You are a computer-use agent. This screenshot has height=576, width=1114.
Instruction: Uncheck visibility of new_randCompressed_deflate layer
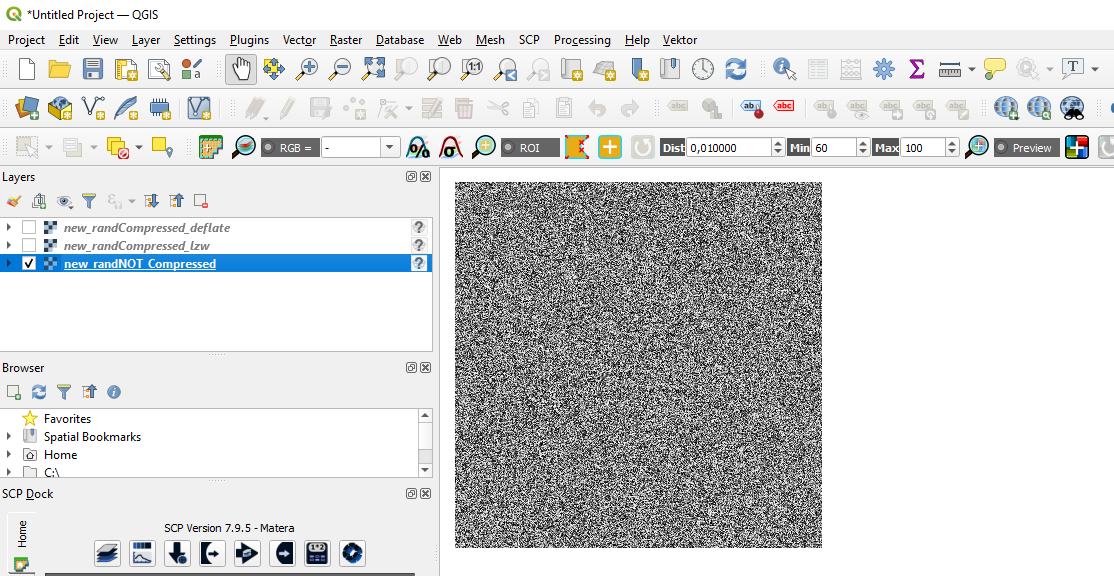[x=28, y=227]
